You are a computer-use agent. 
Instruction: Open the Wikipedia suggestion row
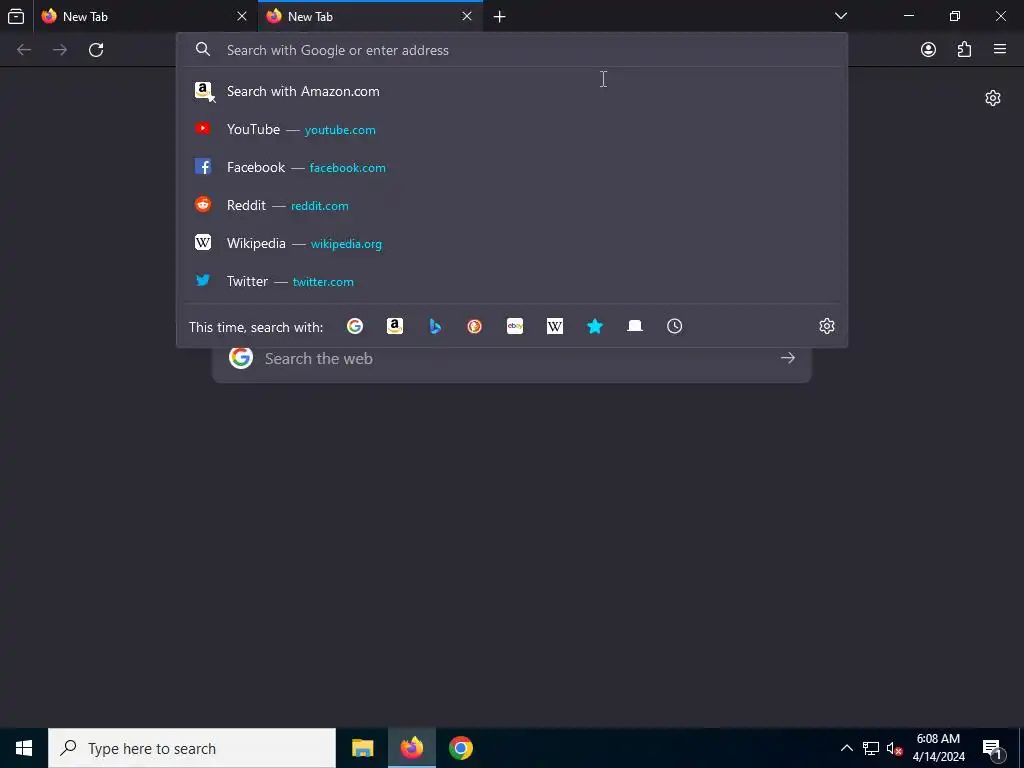point(512,243)
